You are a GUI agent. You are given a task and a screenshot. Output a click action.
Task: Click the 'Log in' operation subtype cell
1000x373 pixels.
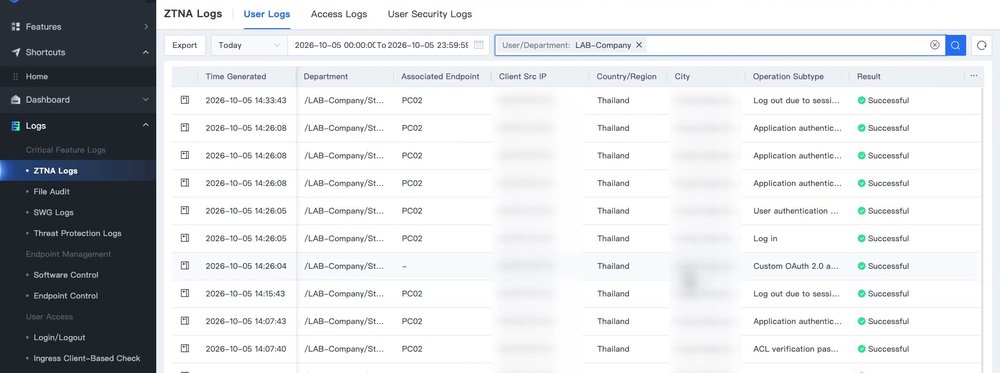765,238
